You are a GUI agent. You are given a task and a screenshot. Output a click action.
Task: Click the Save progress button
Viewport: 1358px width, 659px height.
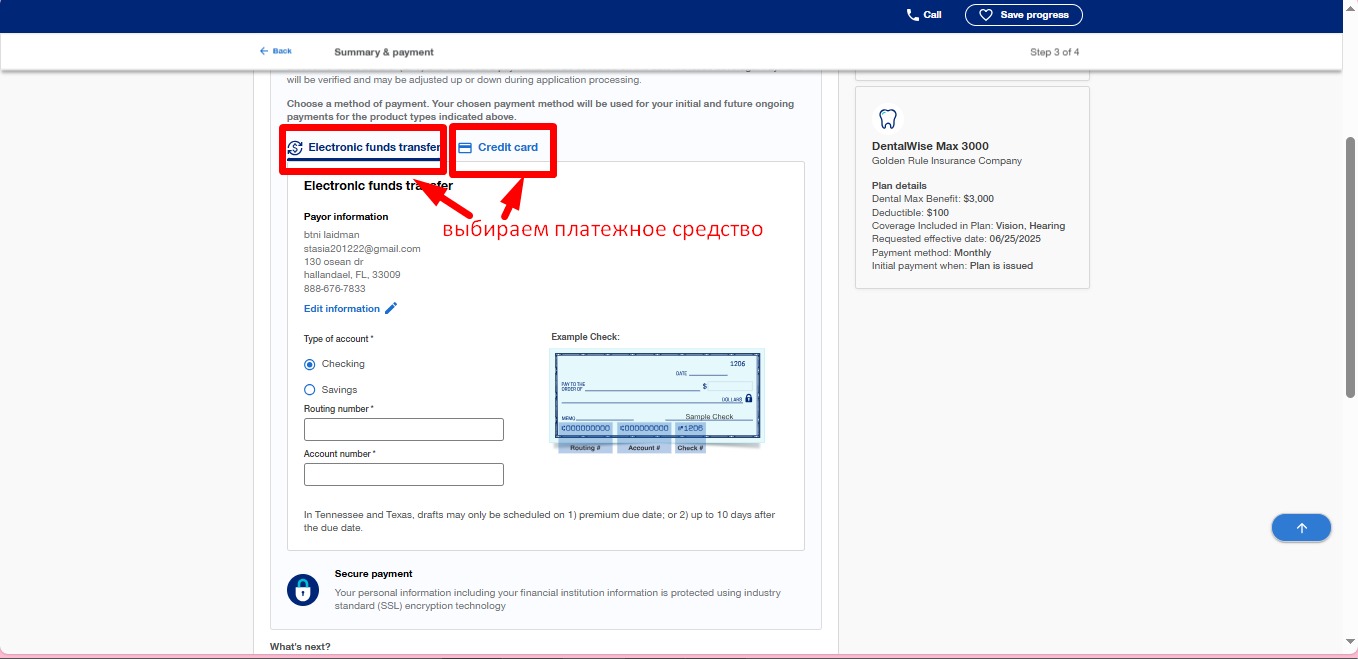click(1023, 14)
